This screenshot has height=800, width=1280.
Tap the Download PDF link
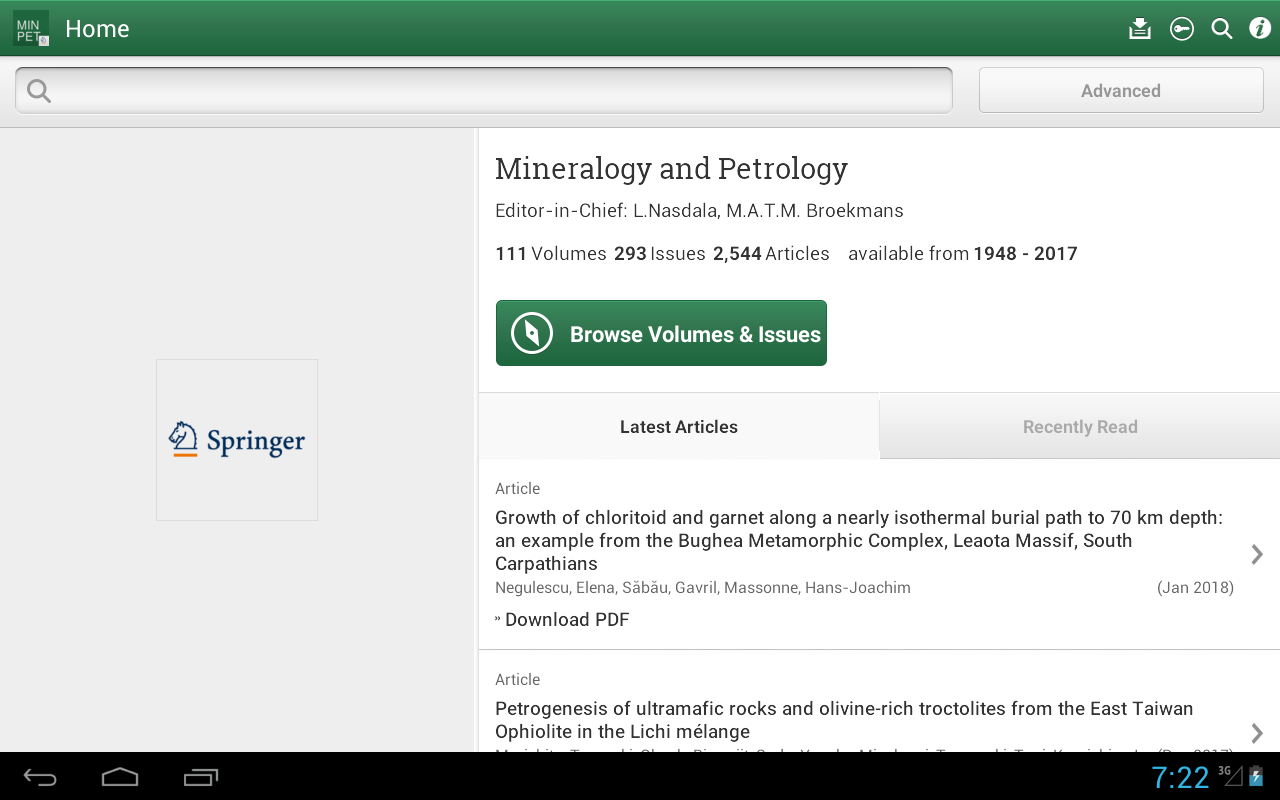click(566, 620)
